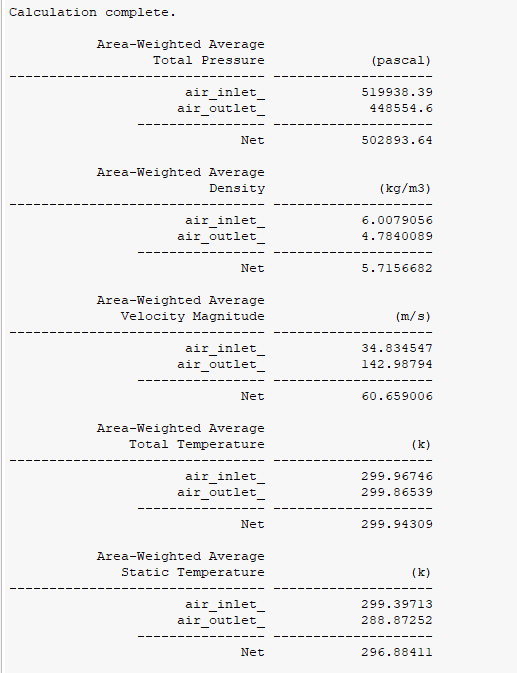
Task: Click the Net velocity value 60.659006
Action: [397, 396]
